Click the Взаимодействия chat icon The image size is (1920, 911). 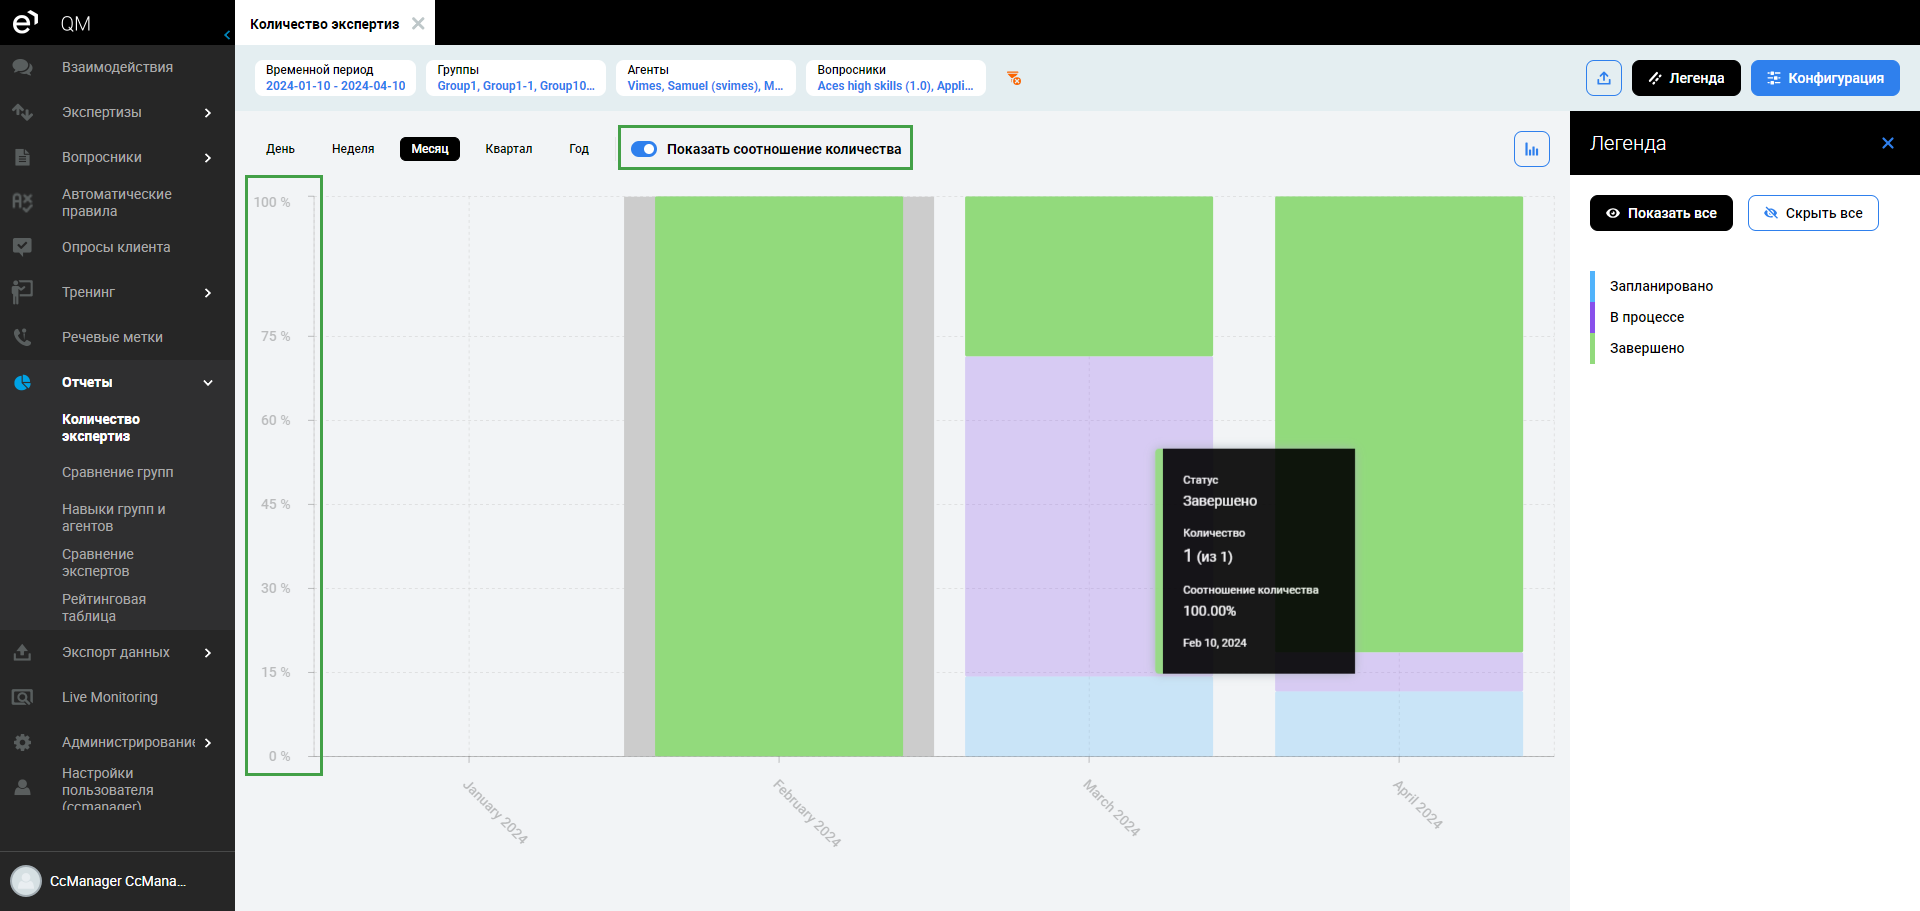coord(22,67)
